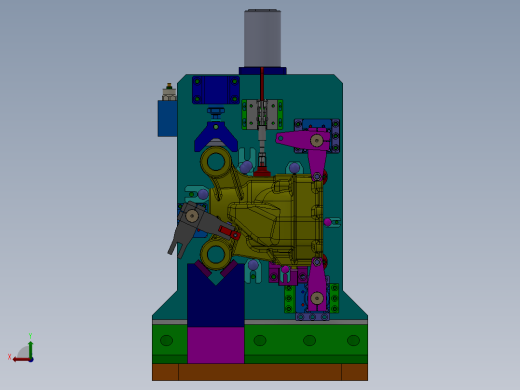Select the blue four-bolt mounting block at top
Image resolution: width=520 pixels, height=390 pixels.
click(216, 90)
